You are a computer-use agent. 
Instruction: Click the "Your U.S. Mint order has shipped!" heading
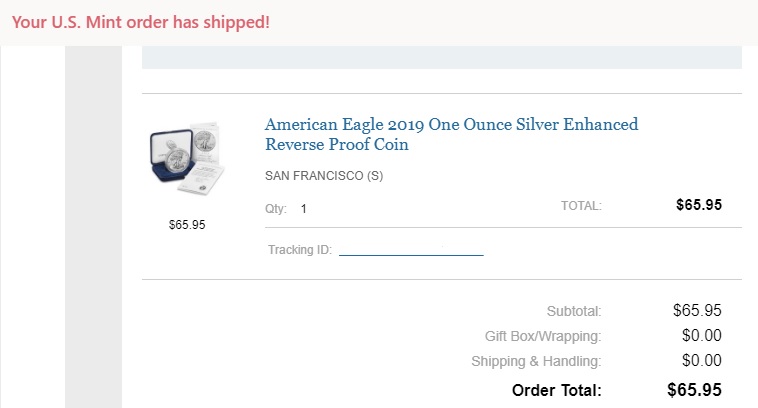click(x=141, y=21)
